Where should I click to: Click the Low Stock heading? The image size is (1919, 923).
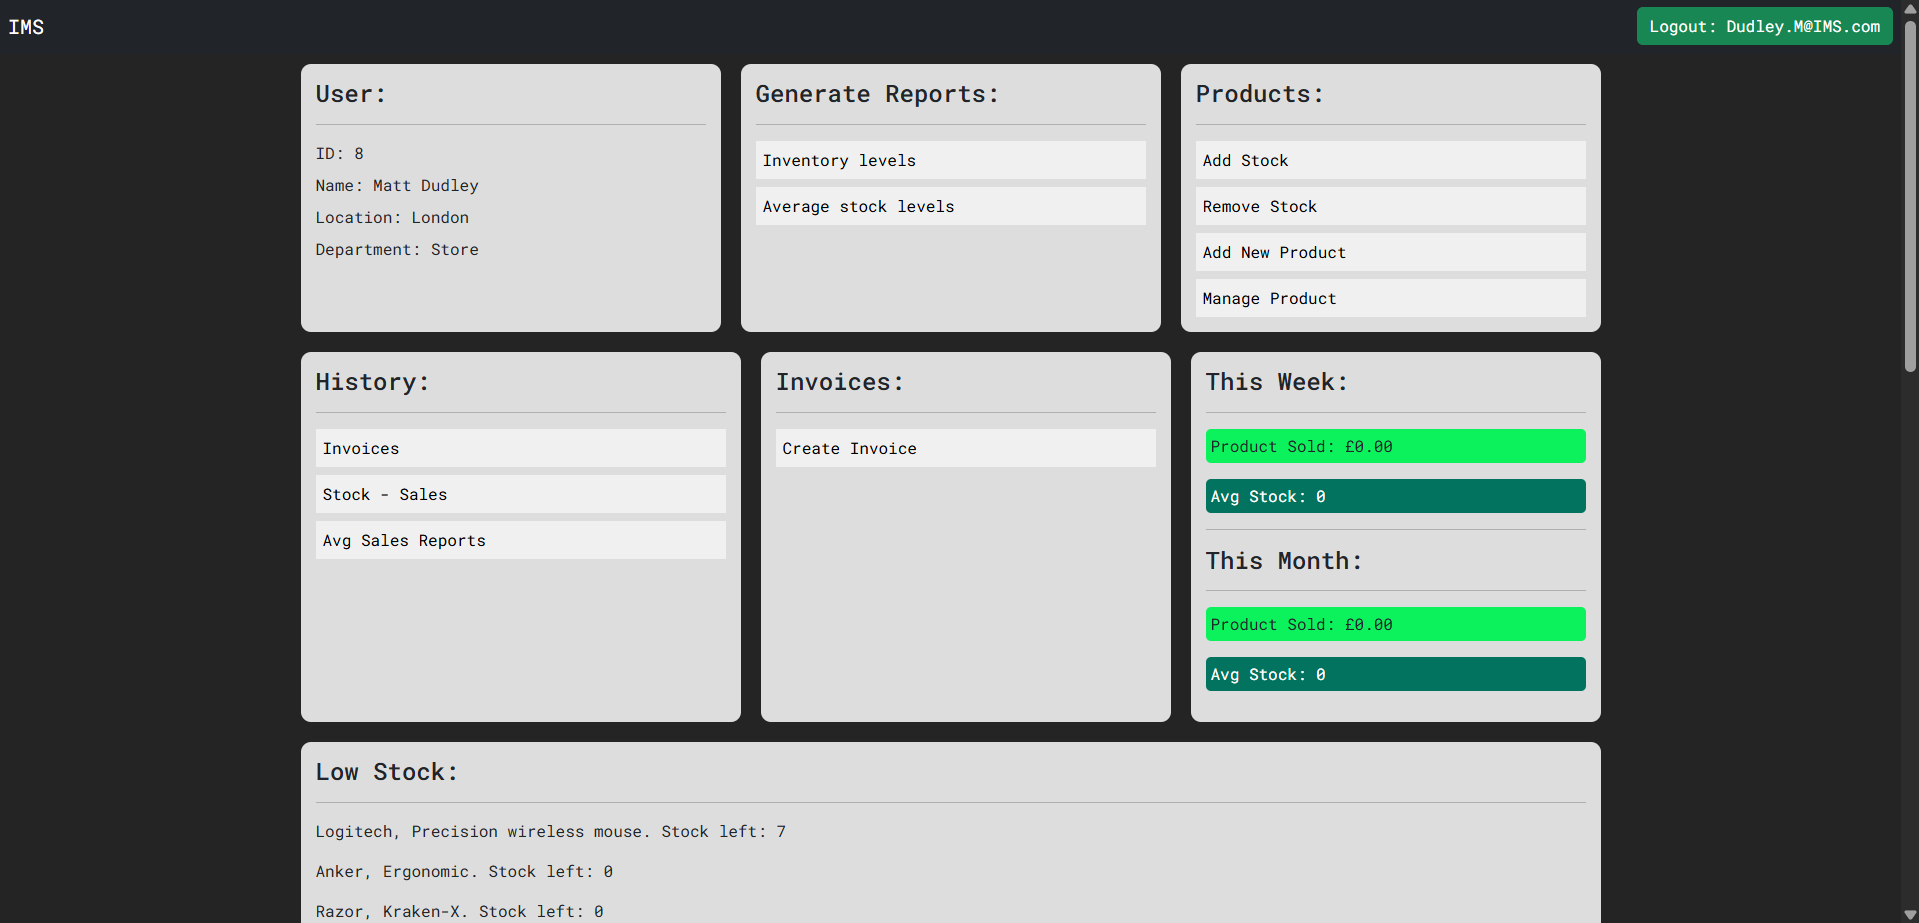(x=387, y=771)
